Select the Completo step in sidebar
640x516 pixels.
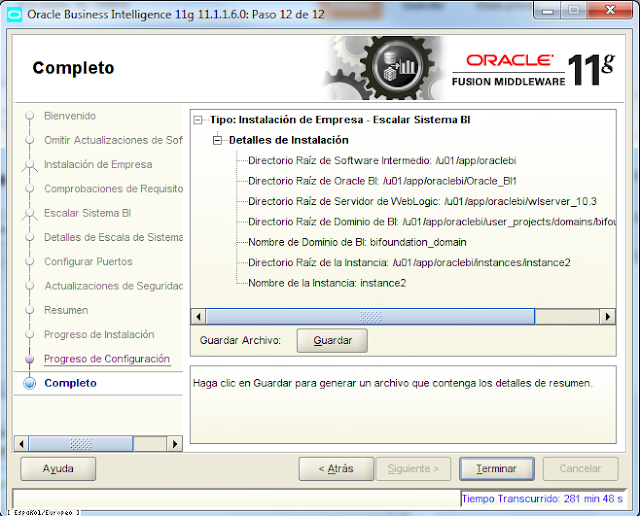click(x=70, y=383)
